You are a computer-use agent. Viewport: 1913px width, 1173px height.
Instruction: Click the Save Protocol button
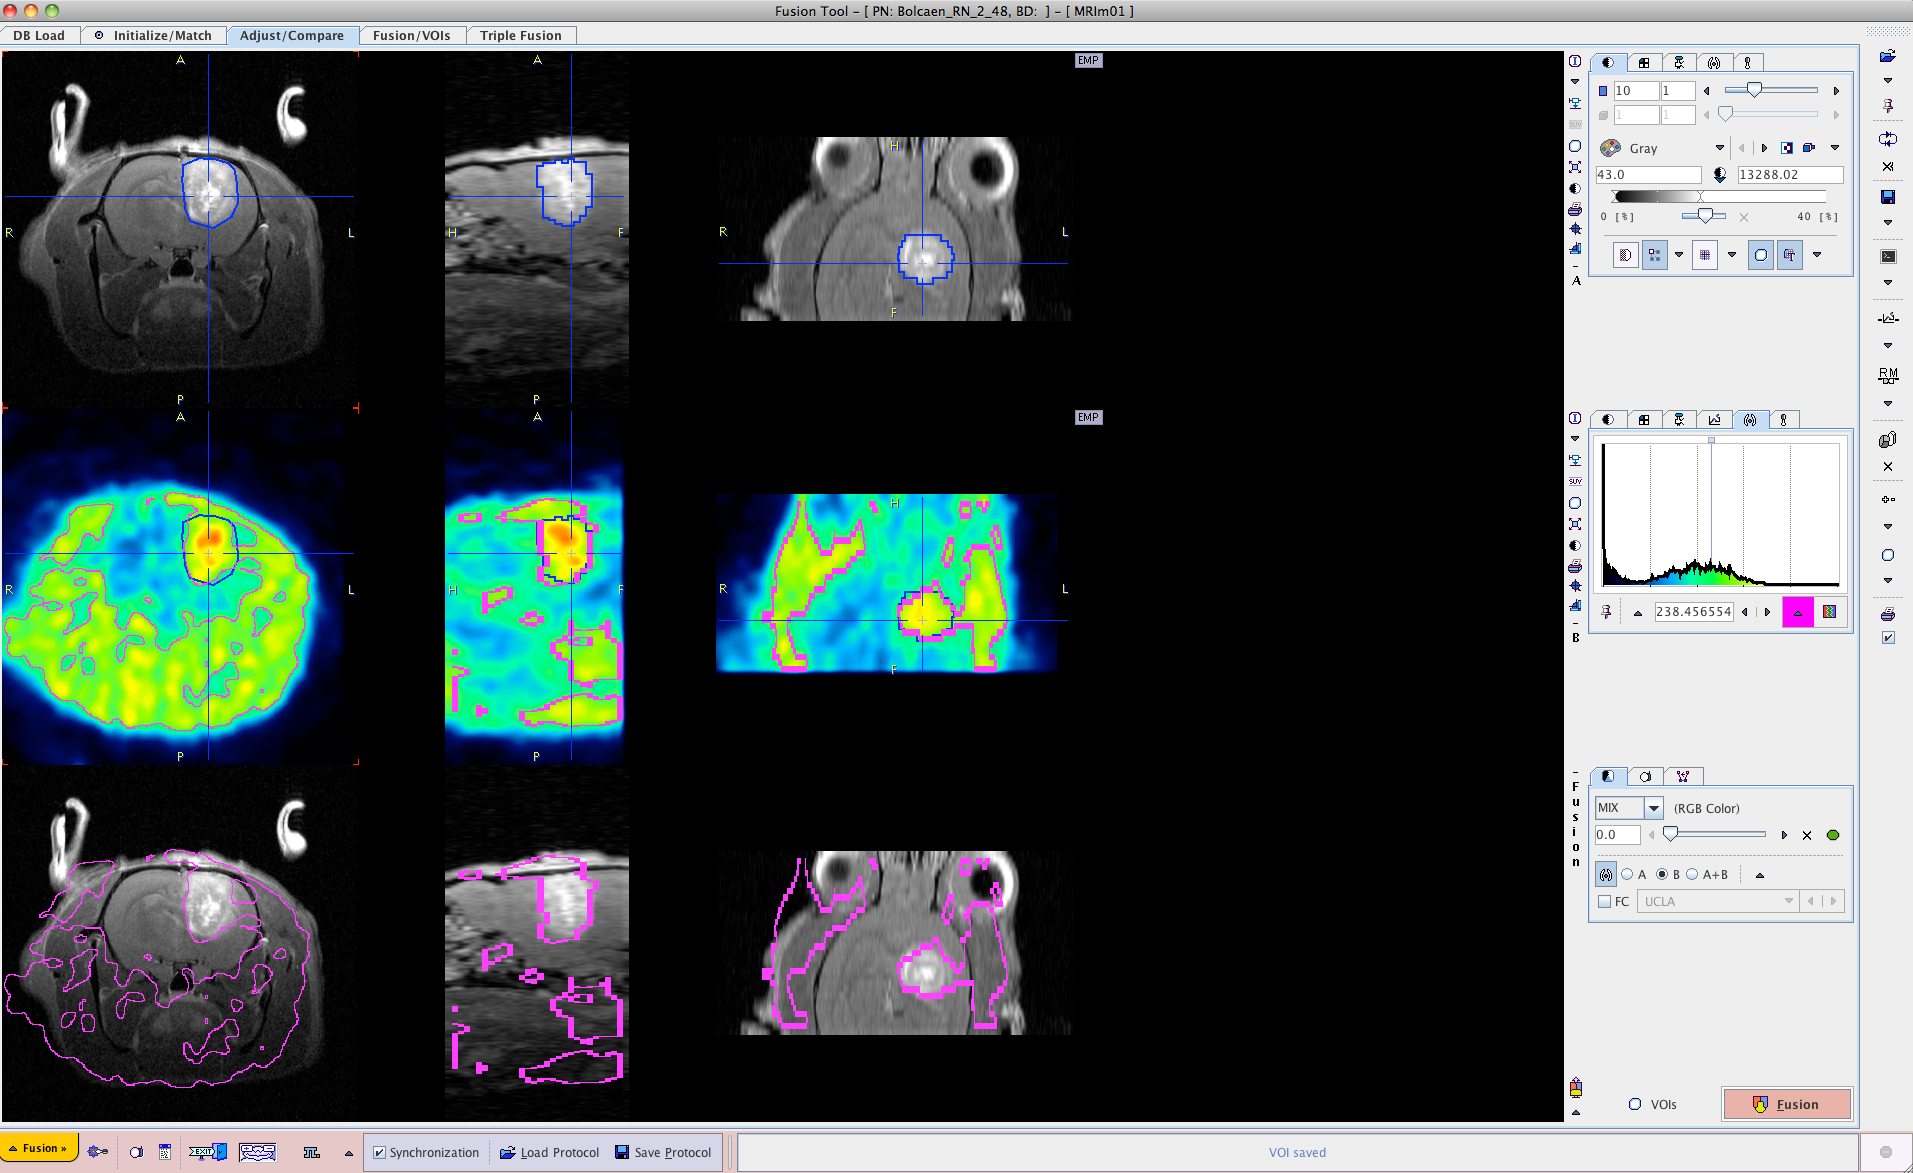tap(662, 1152)
